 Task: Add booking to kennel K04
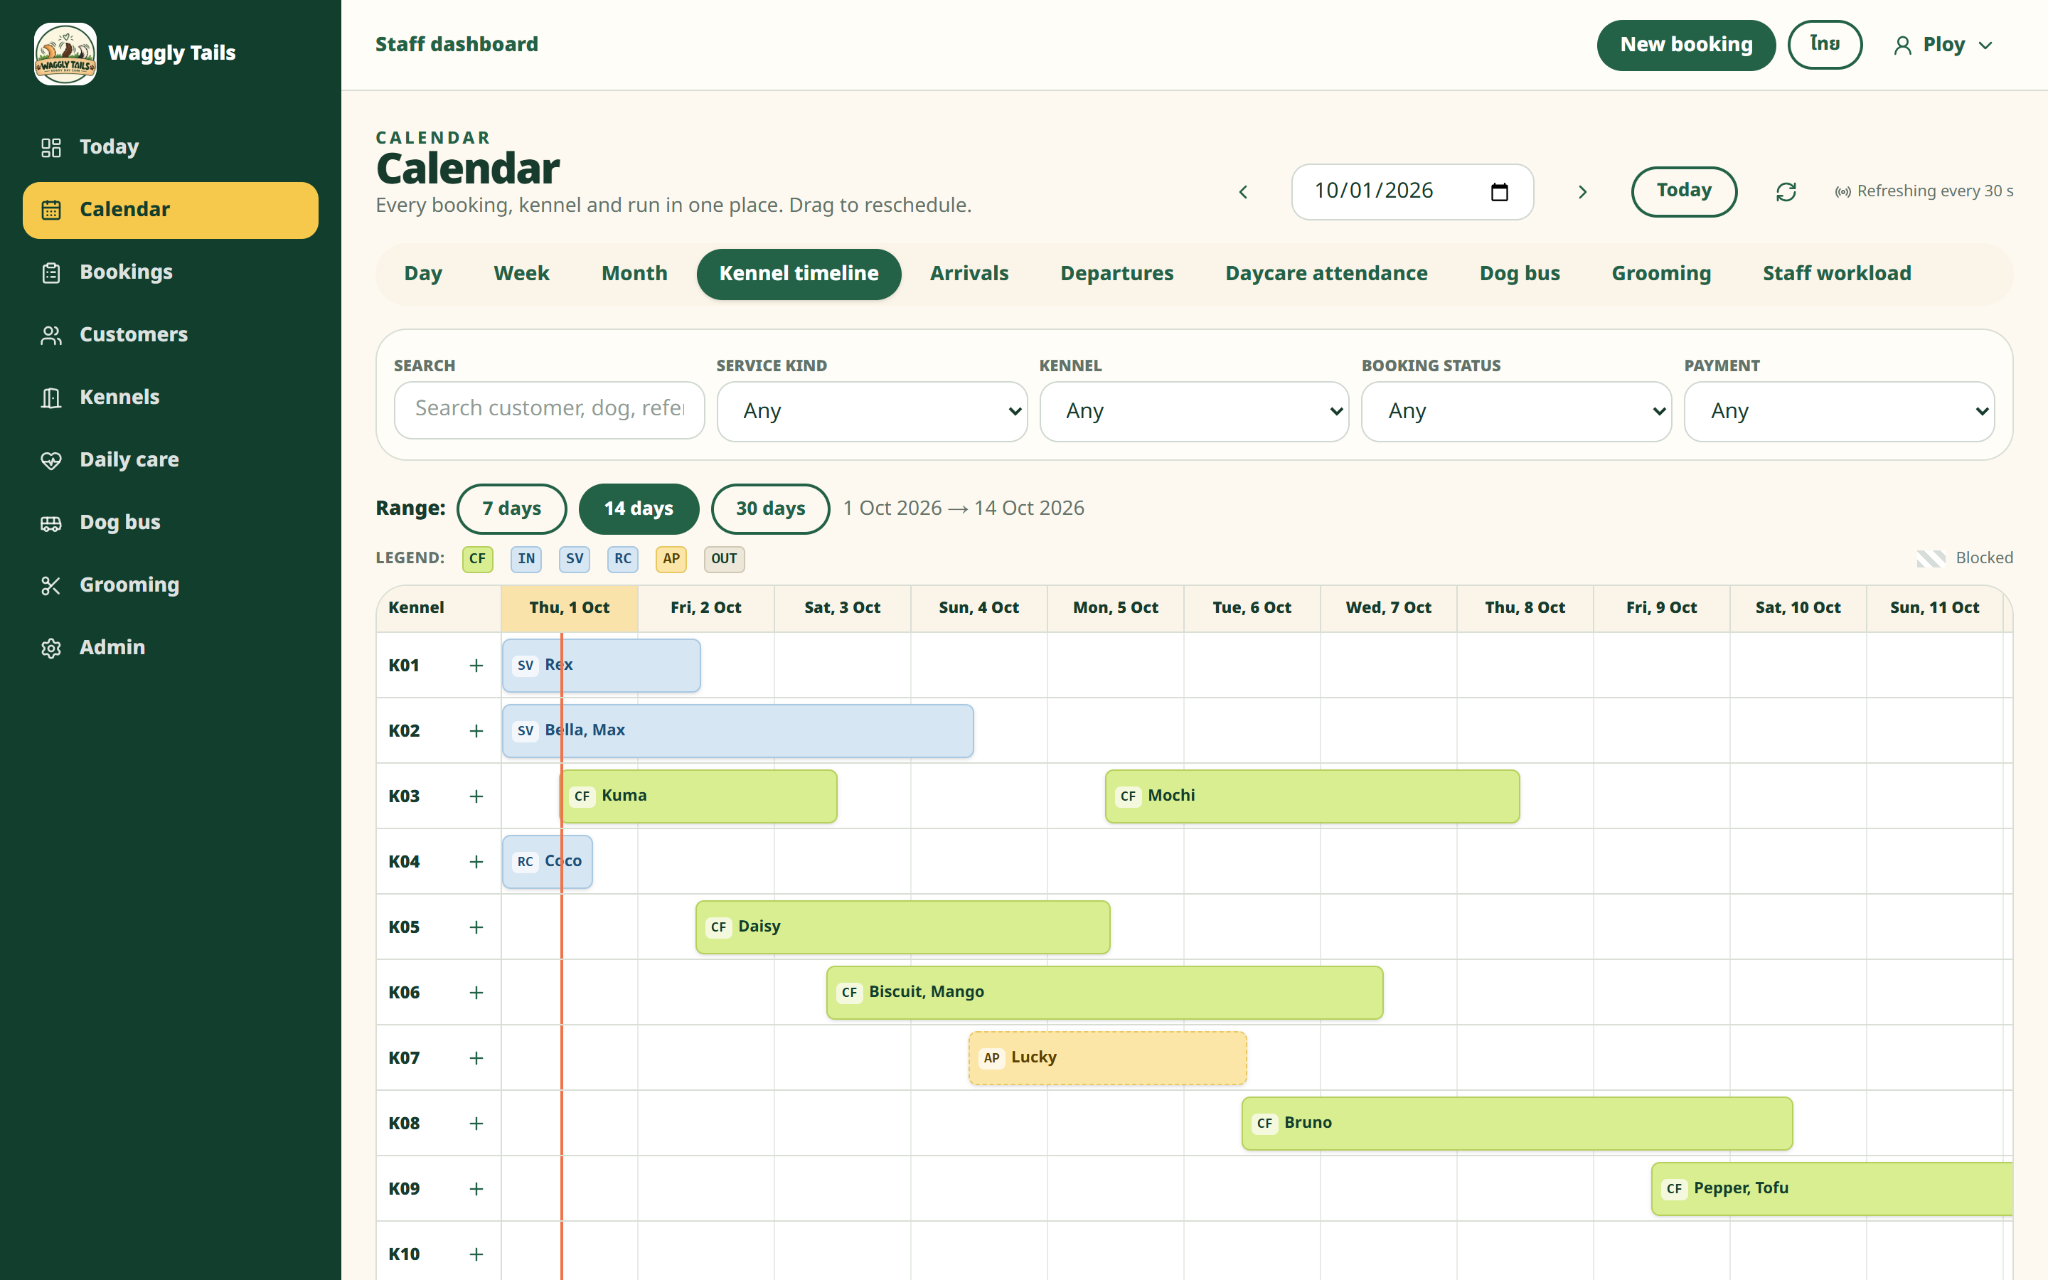click(476, 862)
